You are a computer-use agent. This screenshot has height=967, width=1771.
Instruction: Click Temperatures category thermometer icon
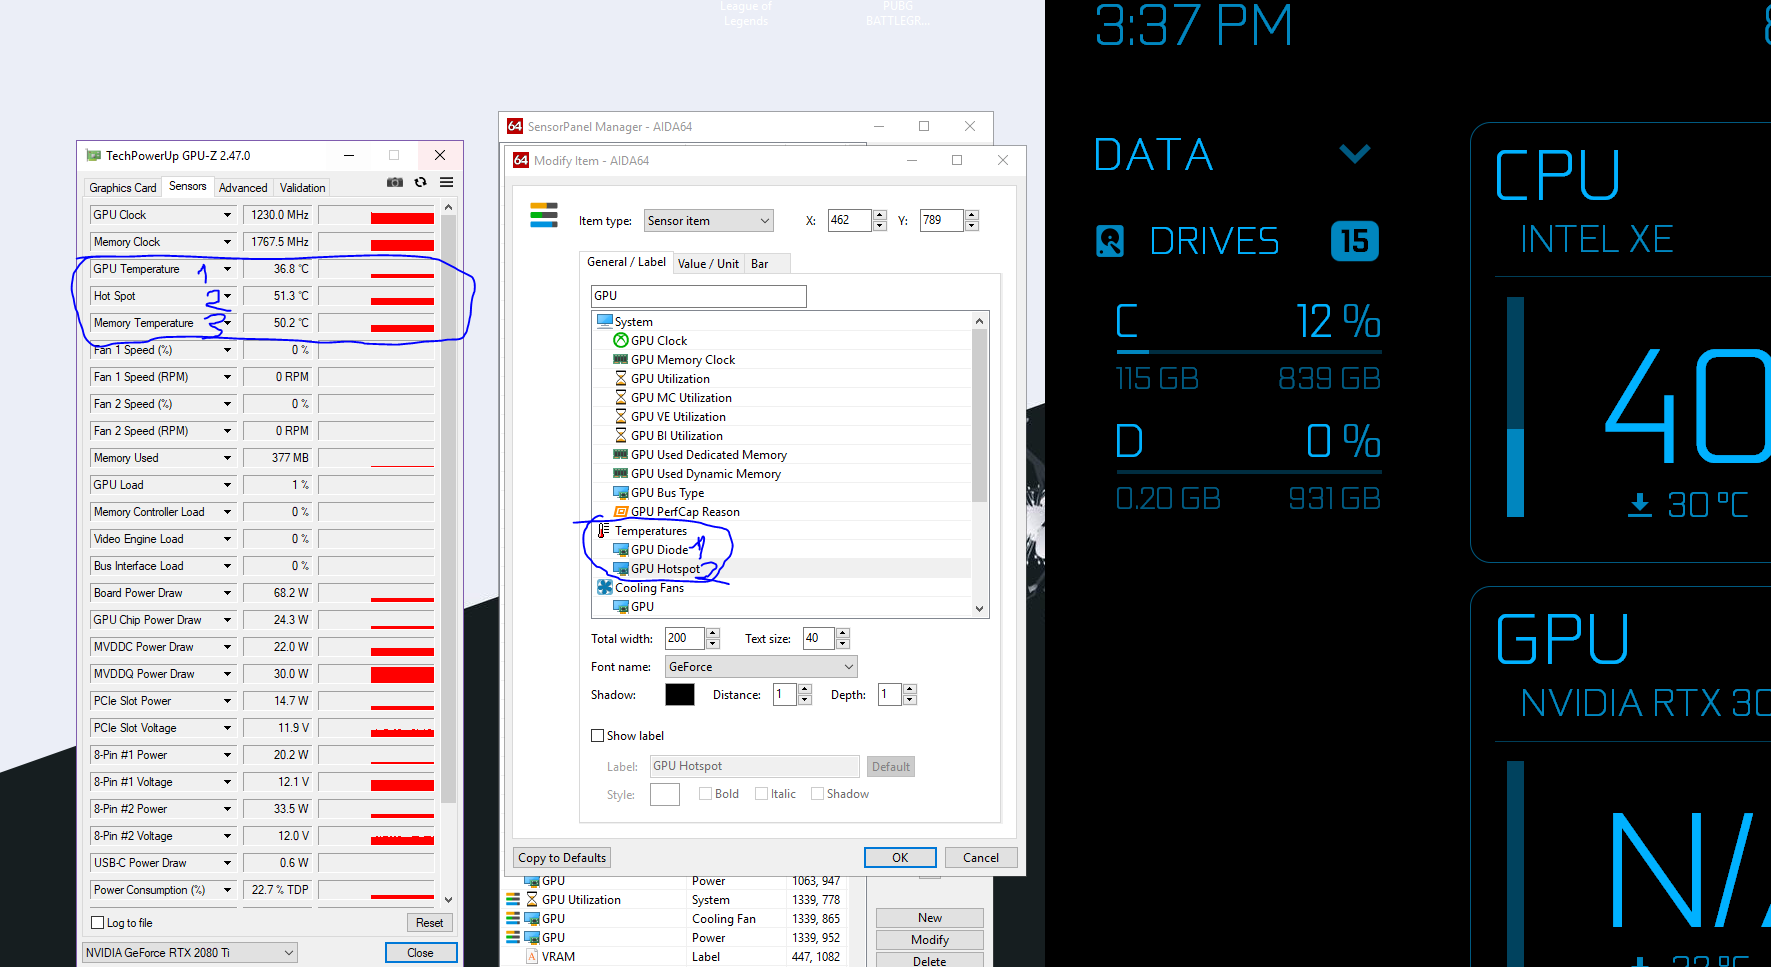click(604, 530)
